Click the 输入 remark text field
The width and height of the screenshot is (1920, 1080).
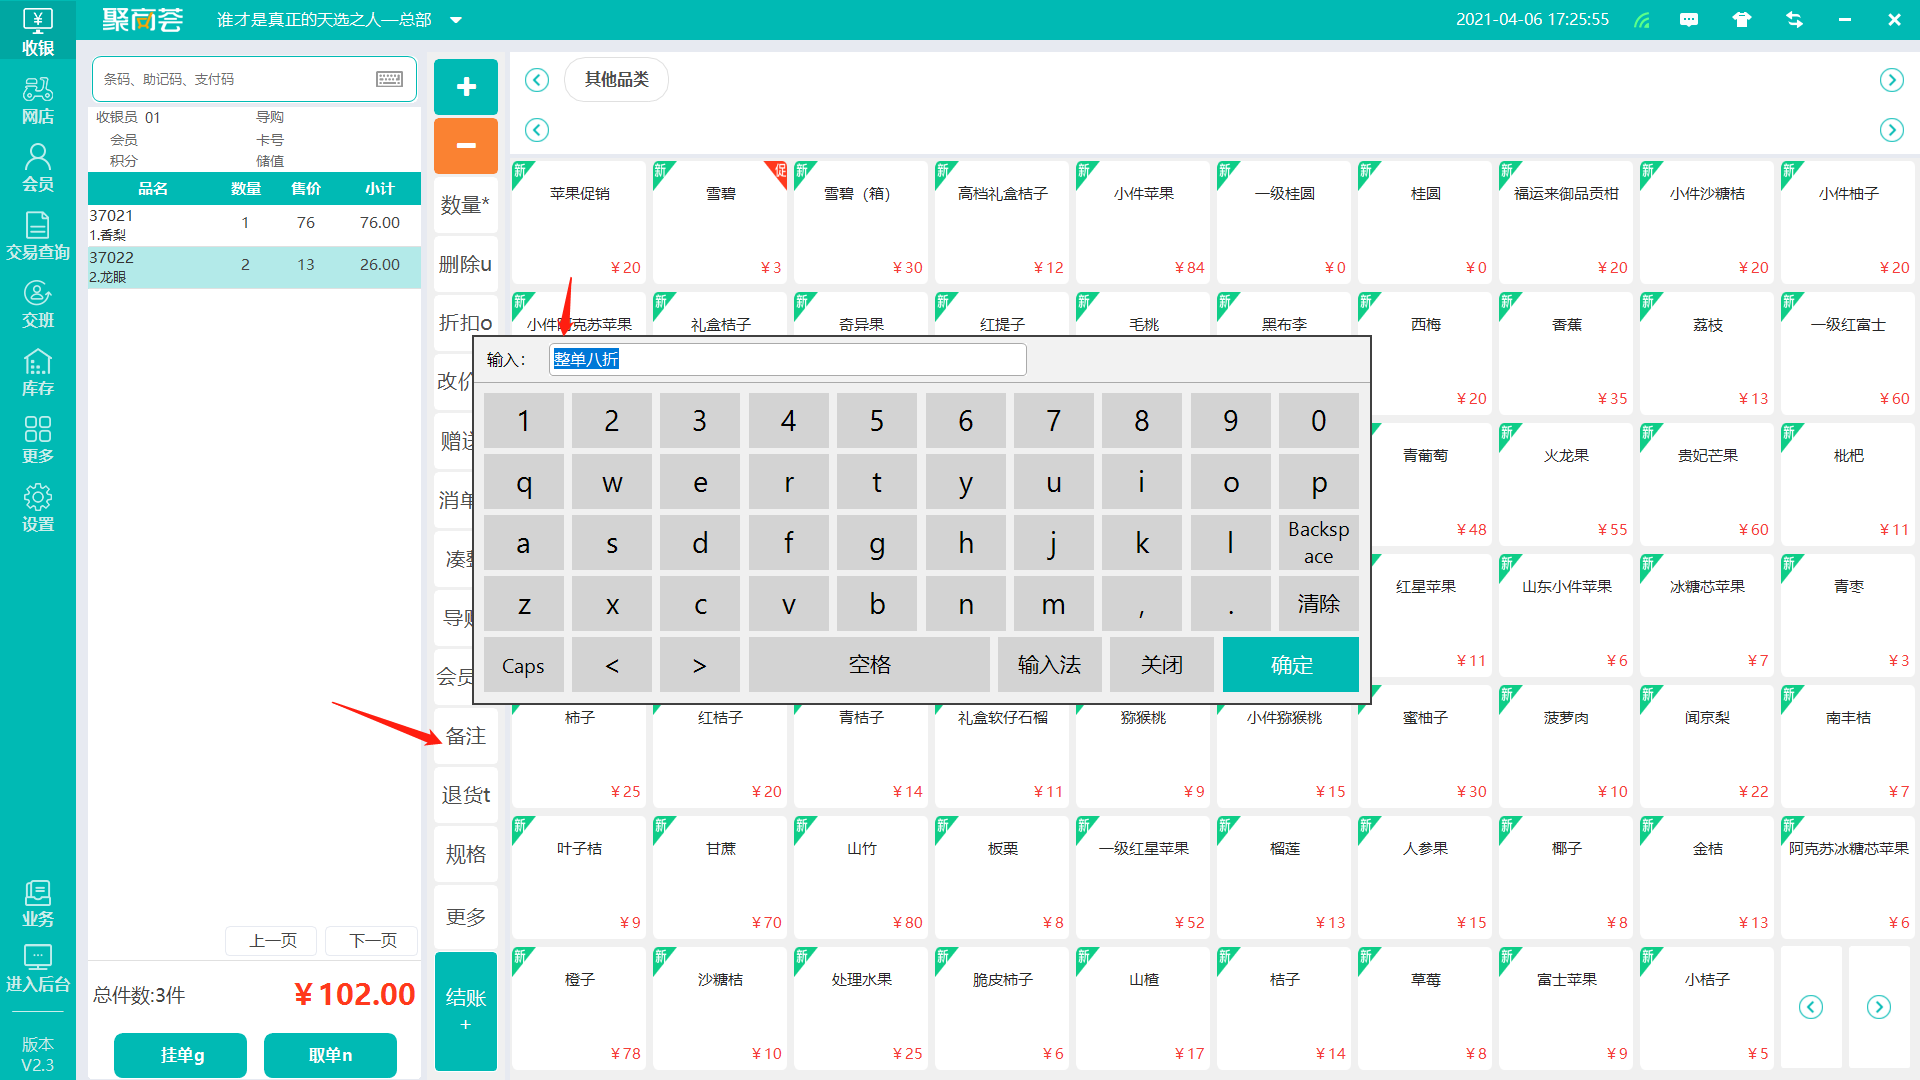788,359
